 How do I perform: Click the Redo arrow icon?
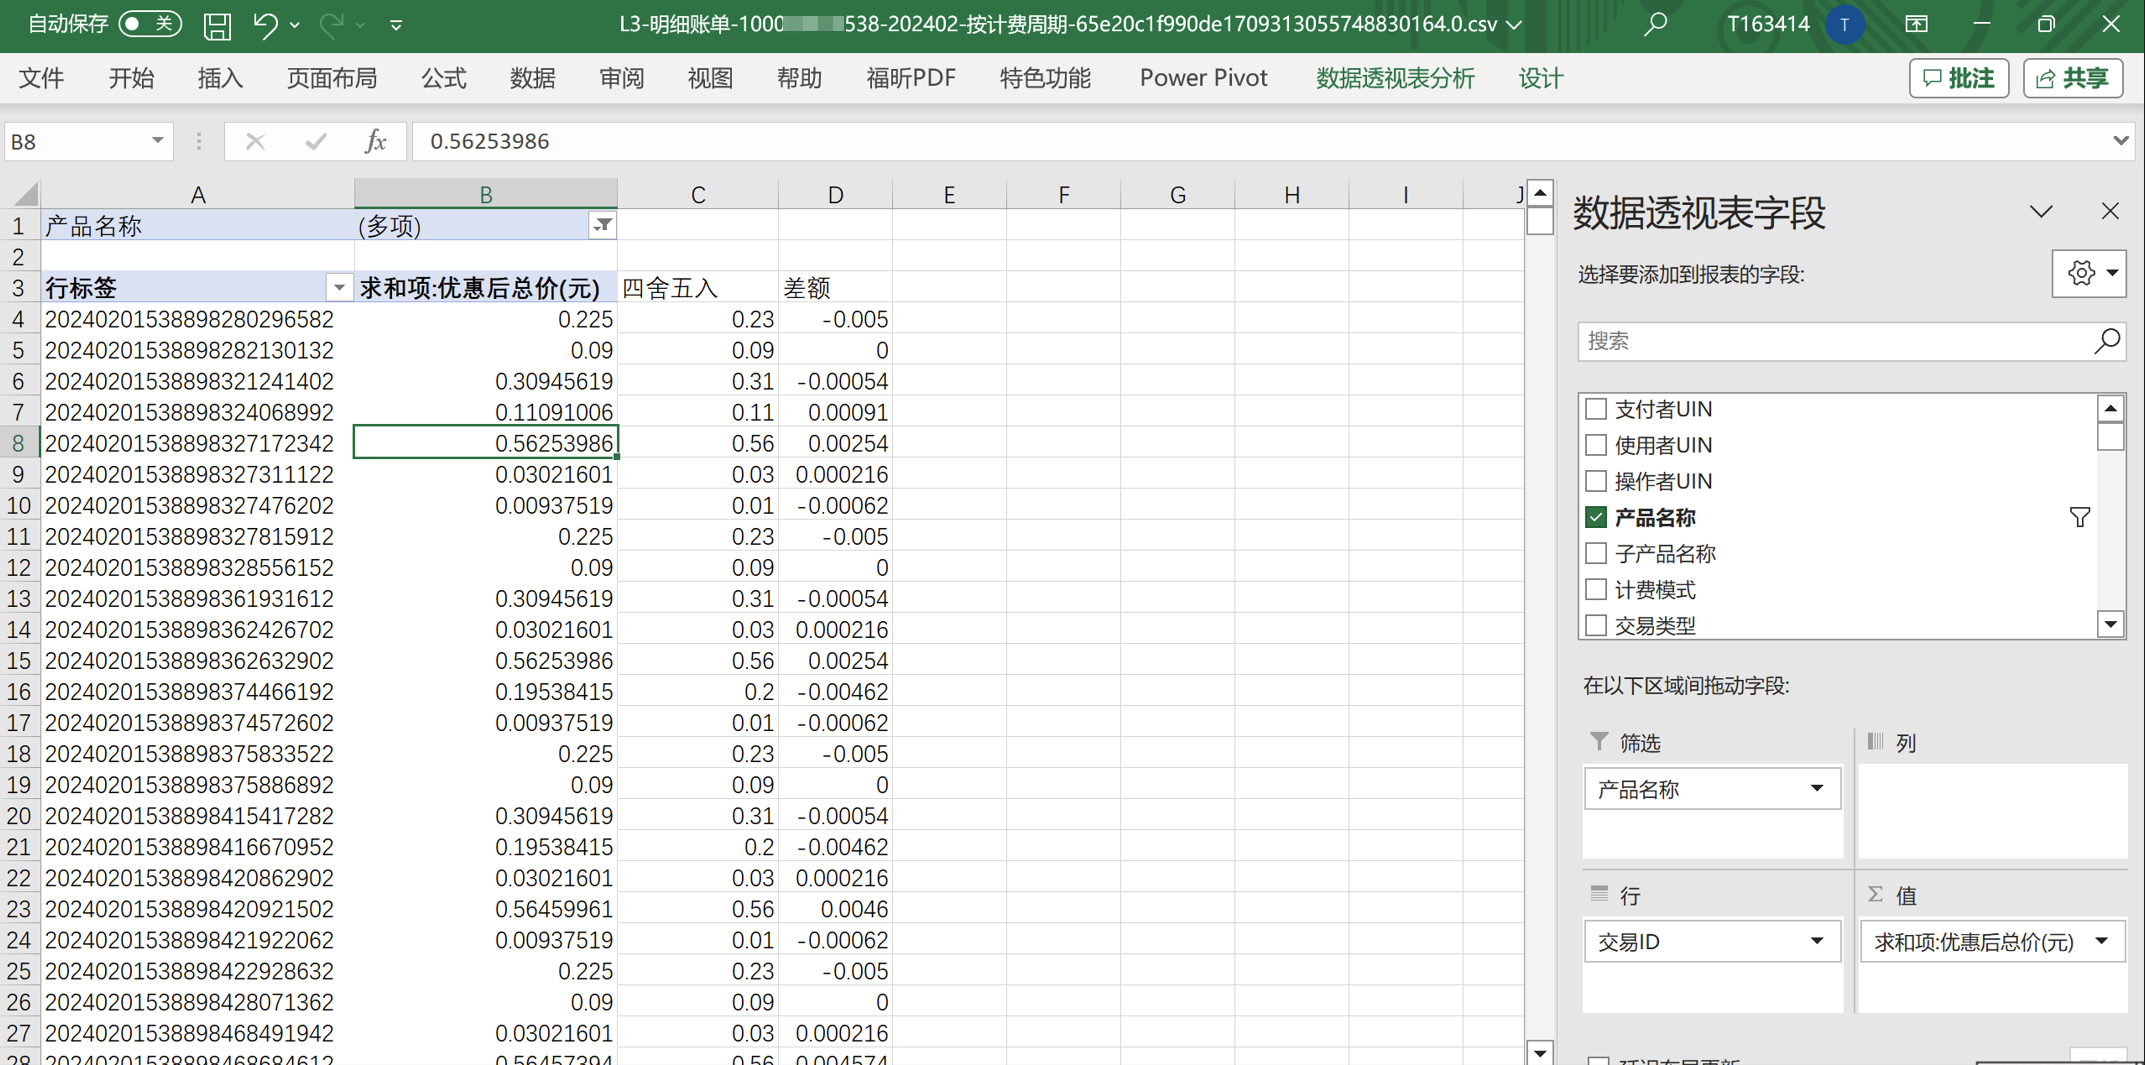[331, 25]
